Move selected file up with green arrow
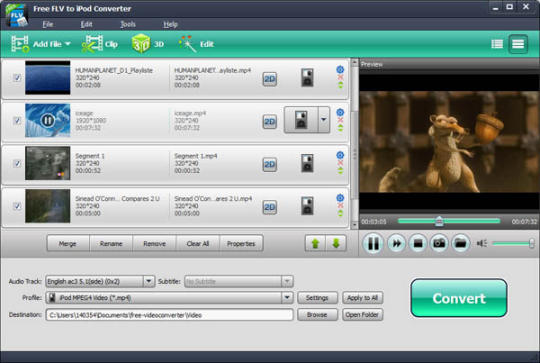The height and width of the screenshot is (363, 540). (x=315, y=243)
